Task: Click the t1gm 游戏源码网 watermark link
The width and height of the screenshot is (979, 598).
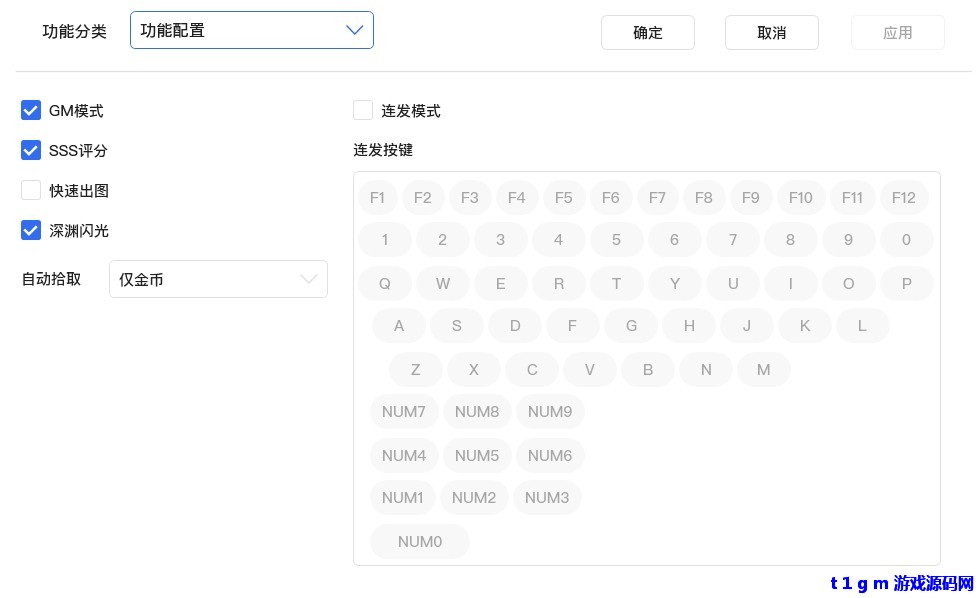Action: (901, 583)
